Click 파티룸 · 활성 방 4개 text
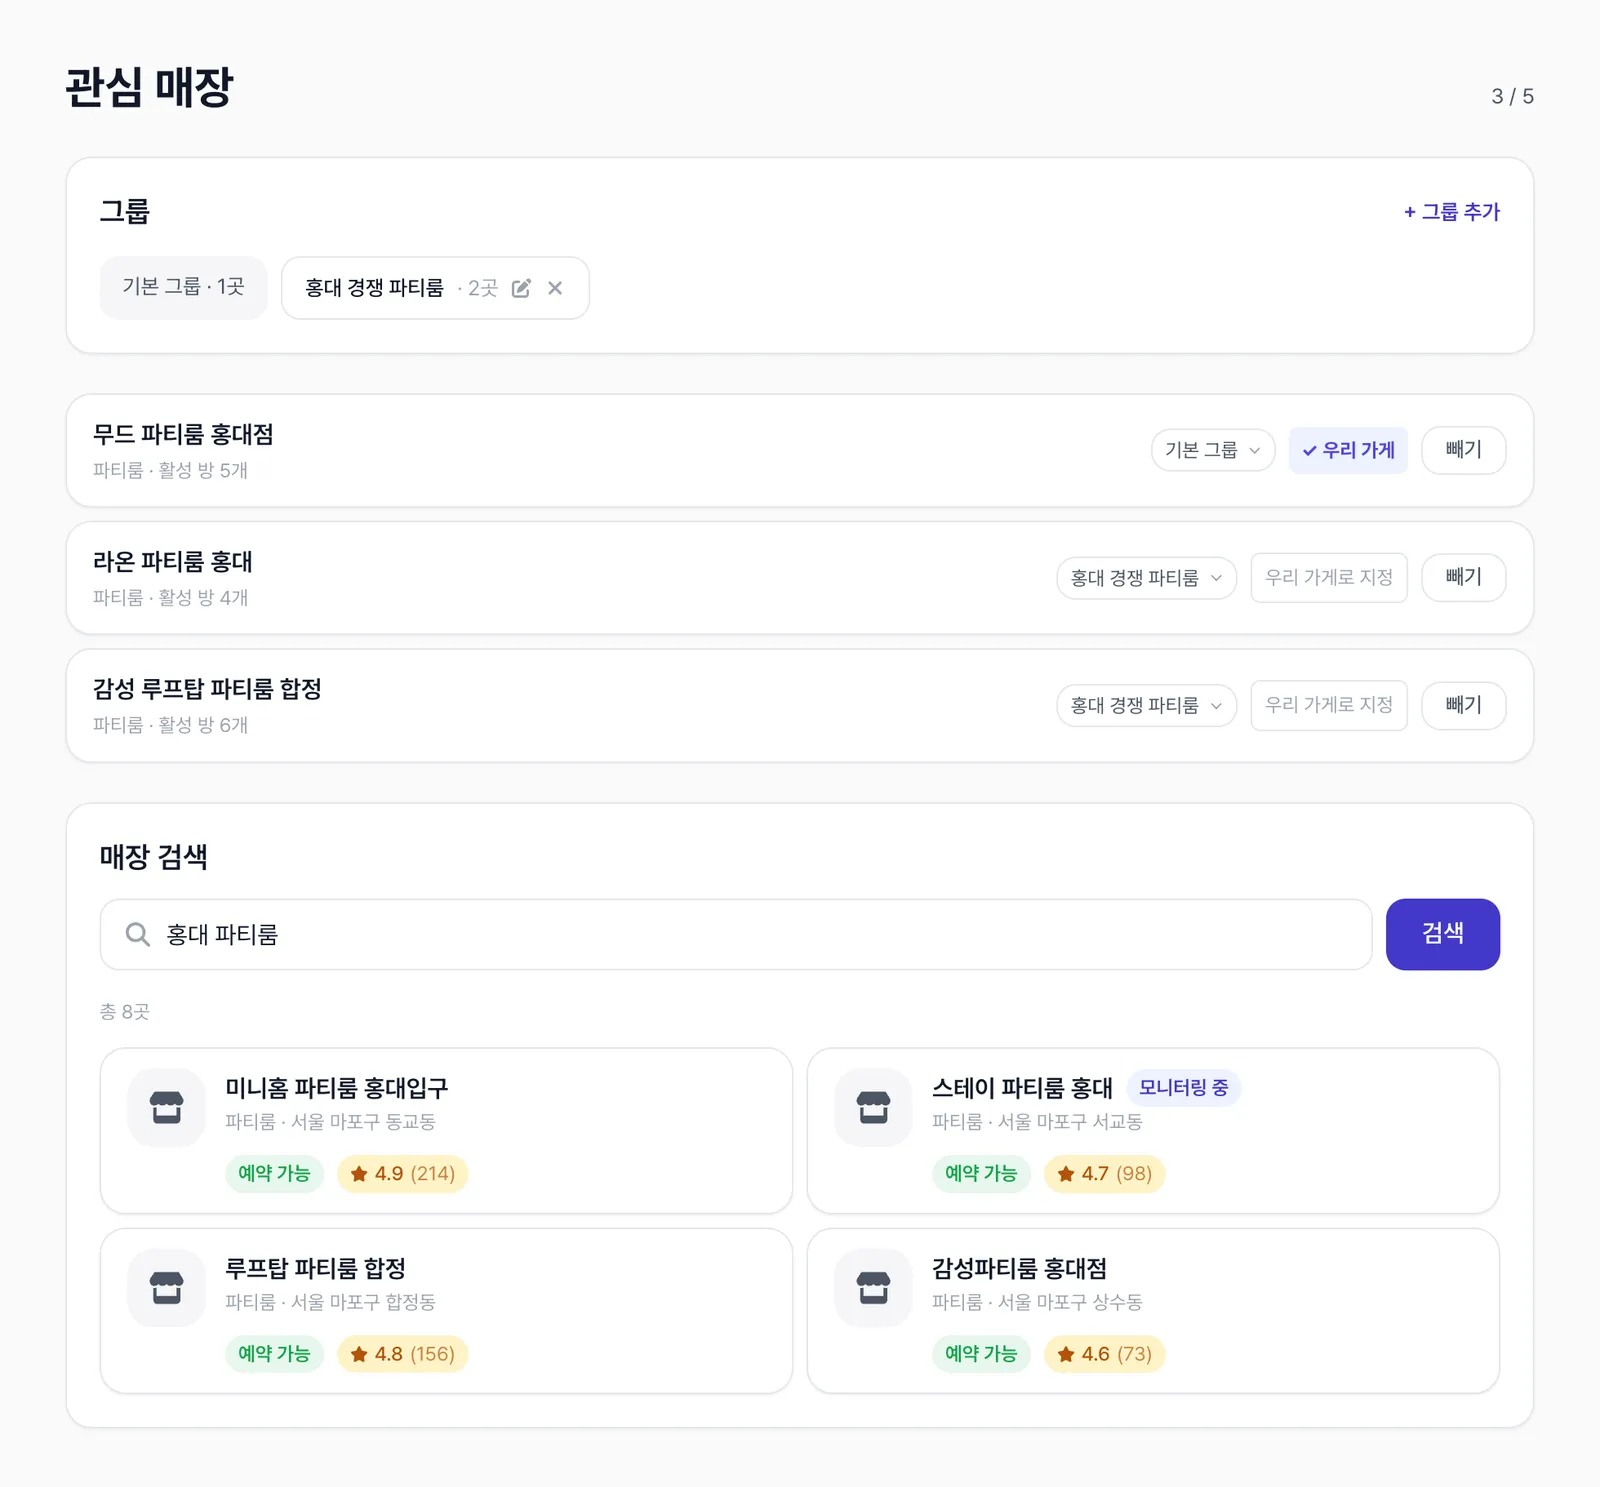This screenshot has height=1487, width=1600. [x=170, y=598]
